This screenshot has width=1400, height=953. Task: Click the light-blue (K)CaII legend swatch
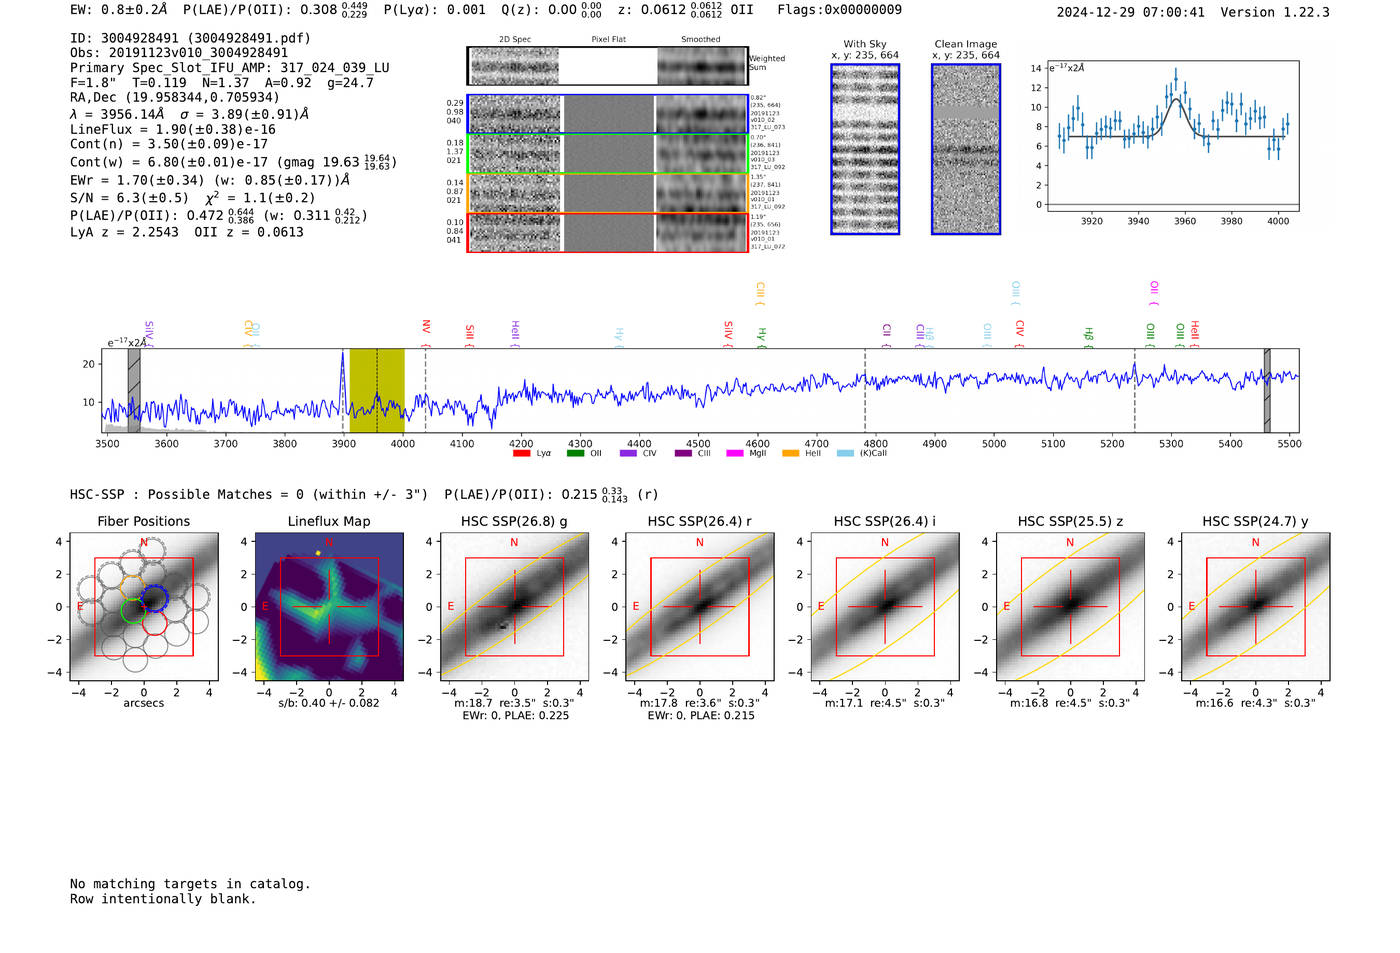(x=846, y=453)
